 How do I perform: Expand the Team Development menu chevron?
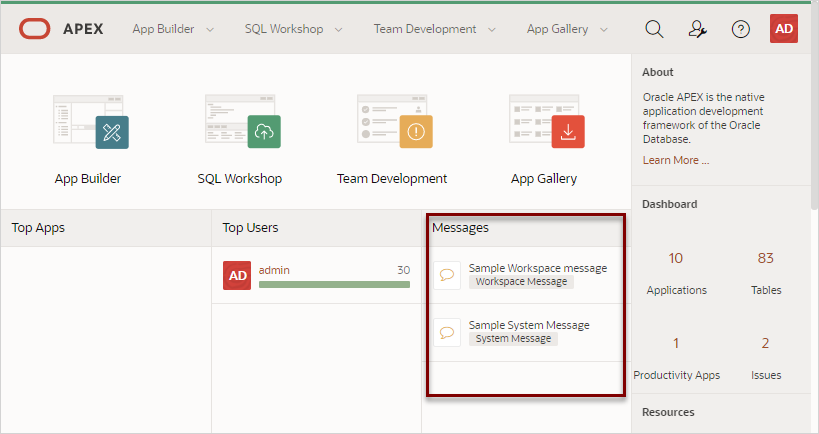[x=492, y=30]
